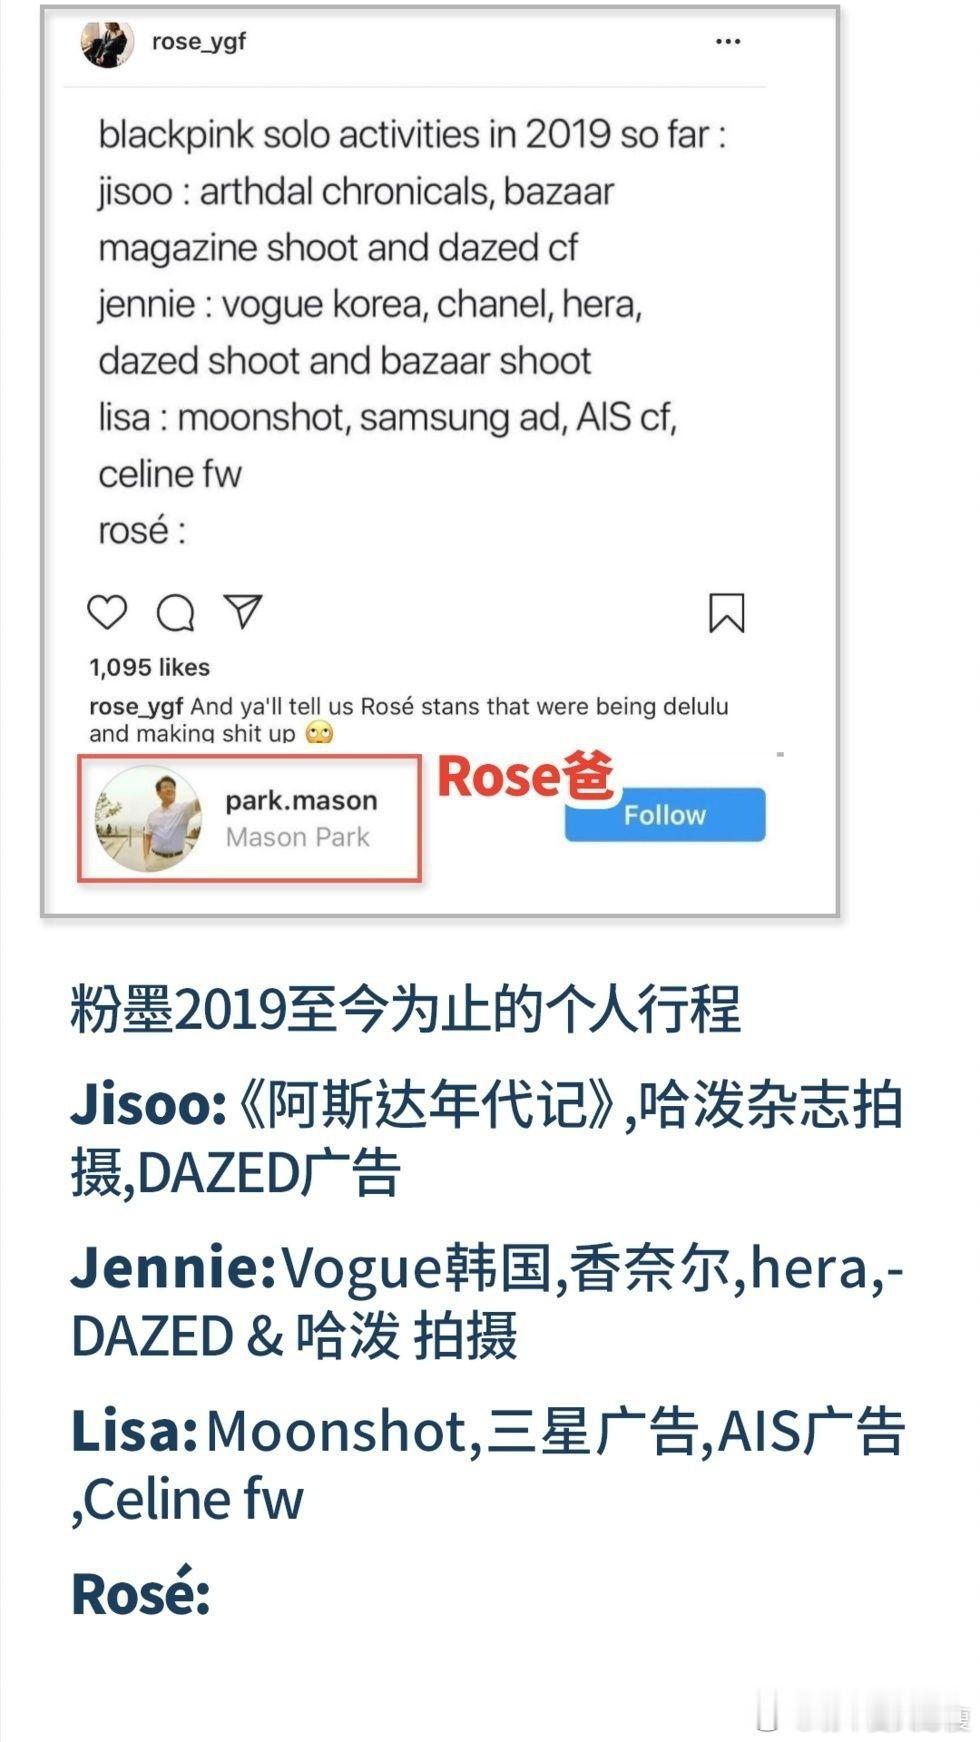This screenshot has height=1742, width=980.
Task: Share post using the paper plane icon
Action: pyautogui.click(x=243, y=611)
